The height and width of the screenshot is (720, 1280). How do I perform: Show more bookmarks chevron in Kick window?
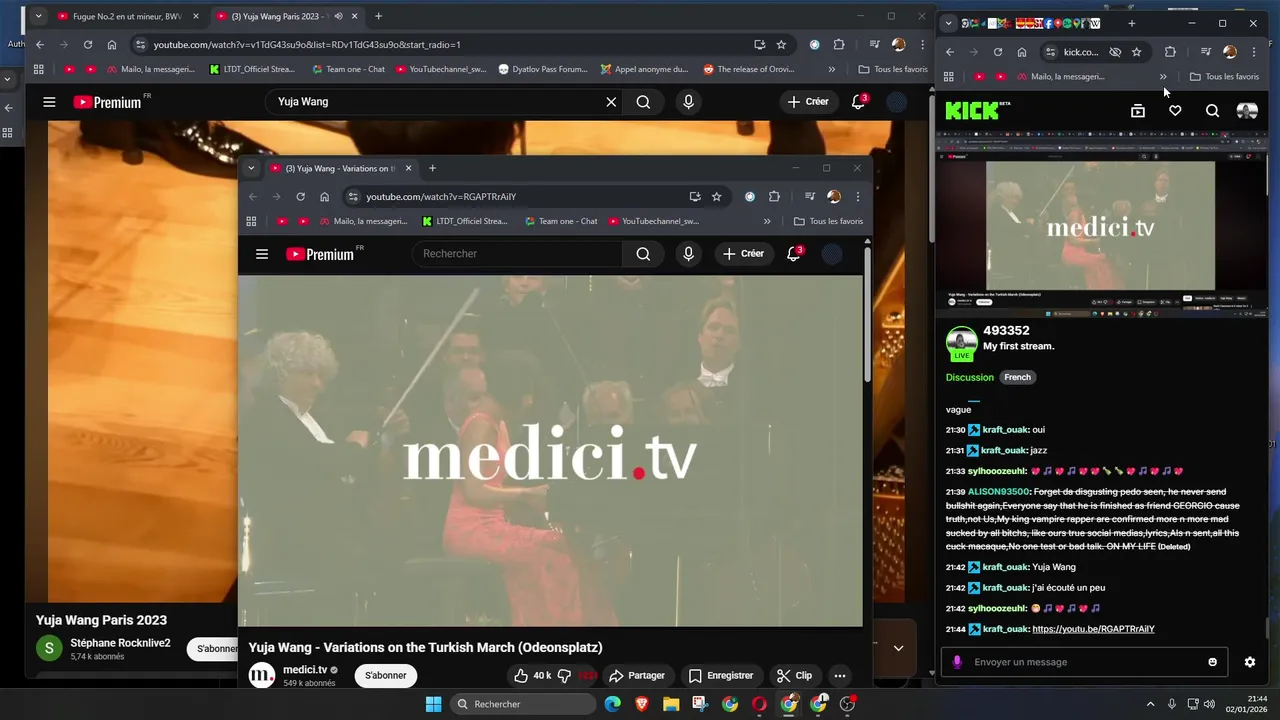point(1163,76)
